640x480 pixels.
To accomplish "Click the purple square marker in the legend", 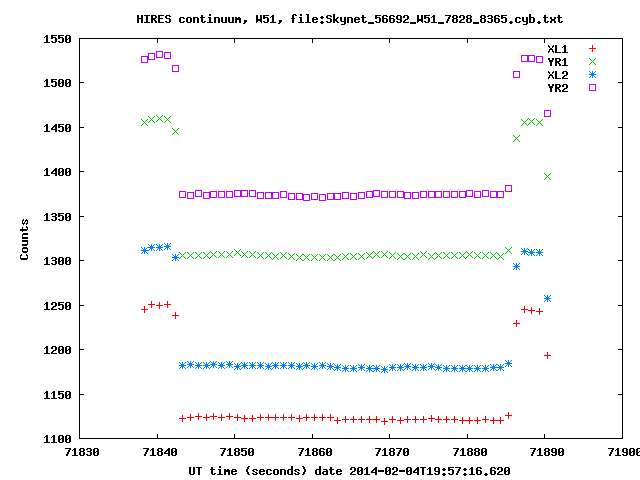I will click(592, 87).
